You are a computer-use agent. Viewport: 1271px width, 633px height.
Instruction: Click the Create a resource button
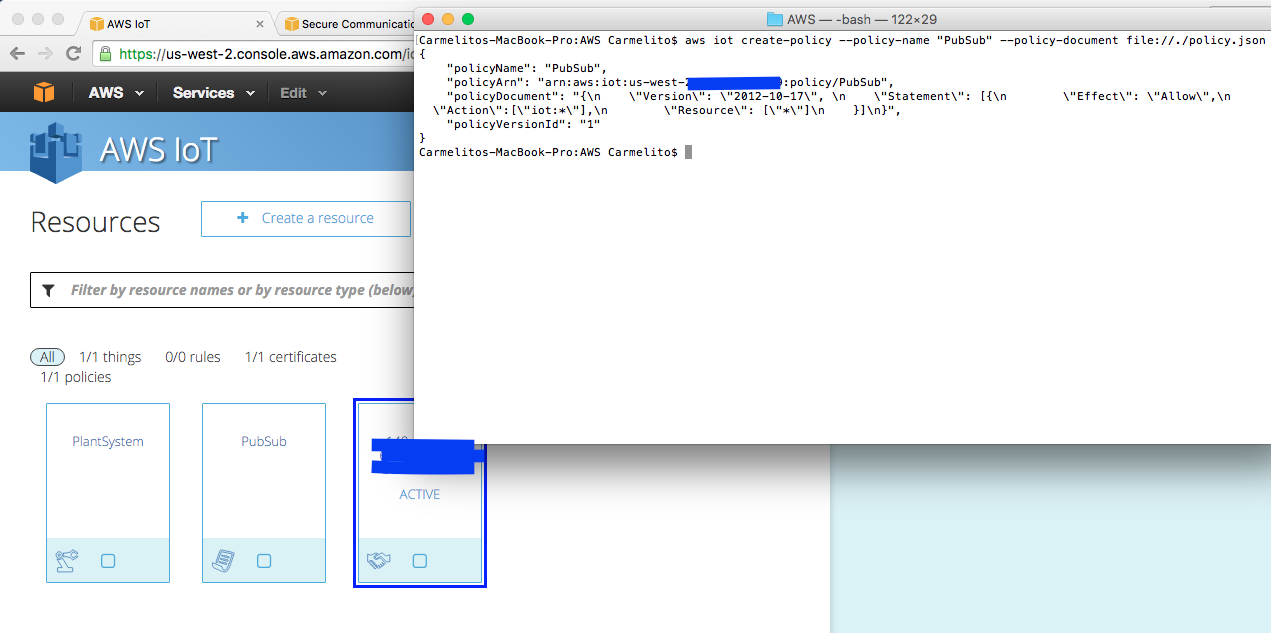click(x=306, y=218)
